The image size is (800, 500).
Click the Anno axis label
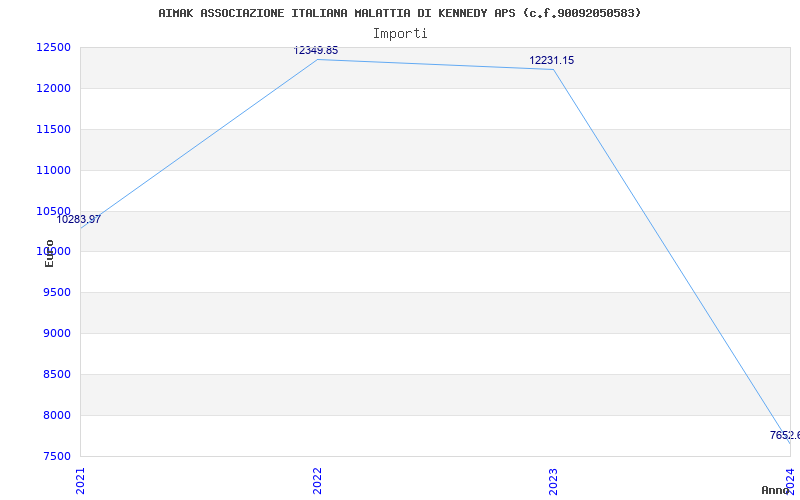point(776,490)
